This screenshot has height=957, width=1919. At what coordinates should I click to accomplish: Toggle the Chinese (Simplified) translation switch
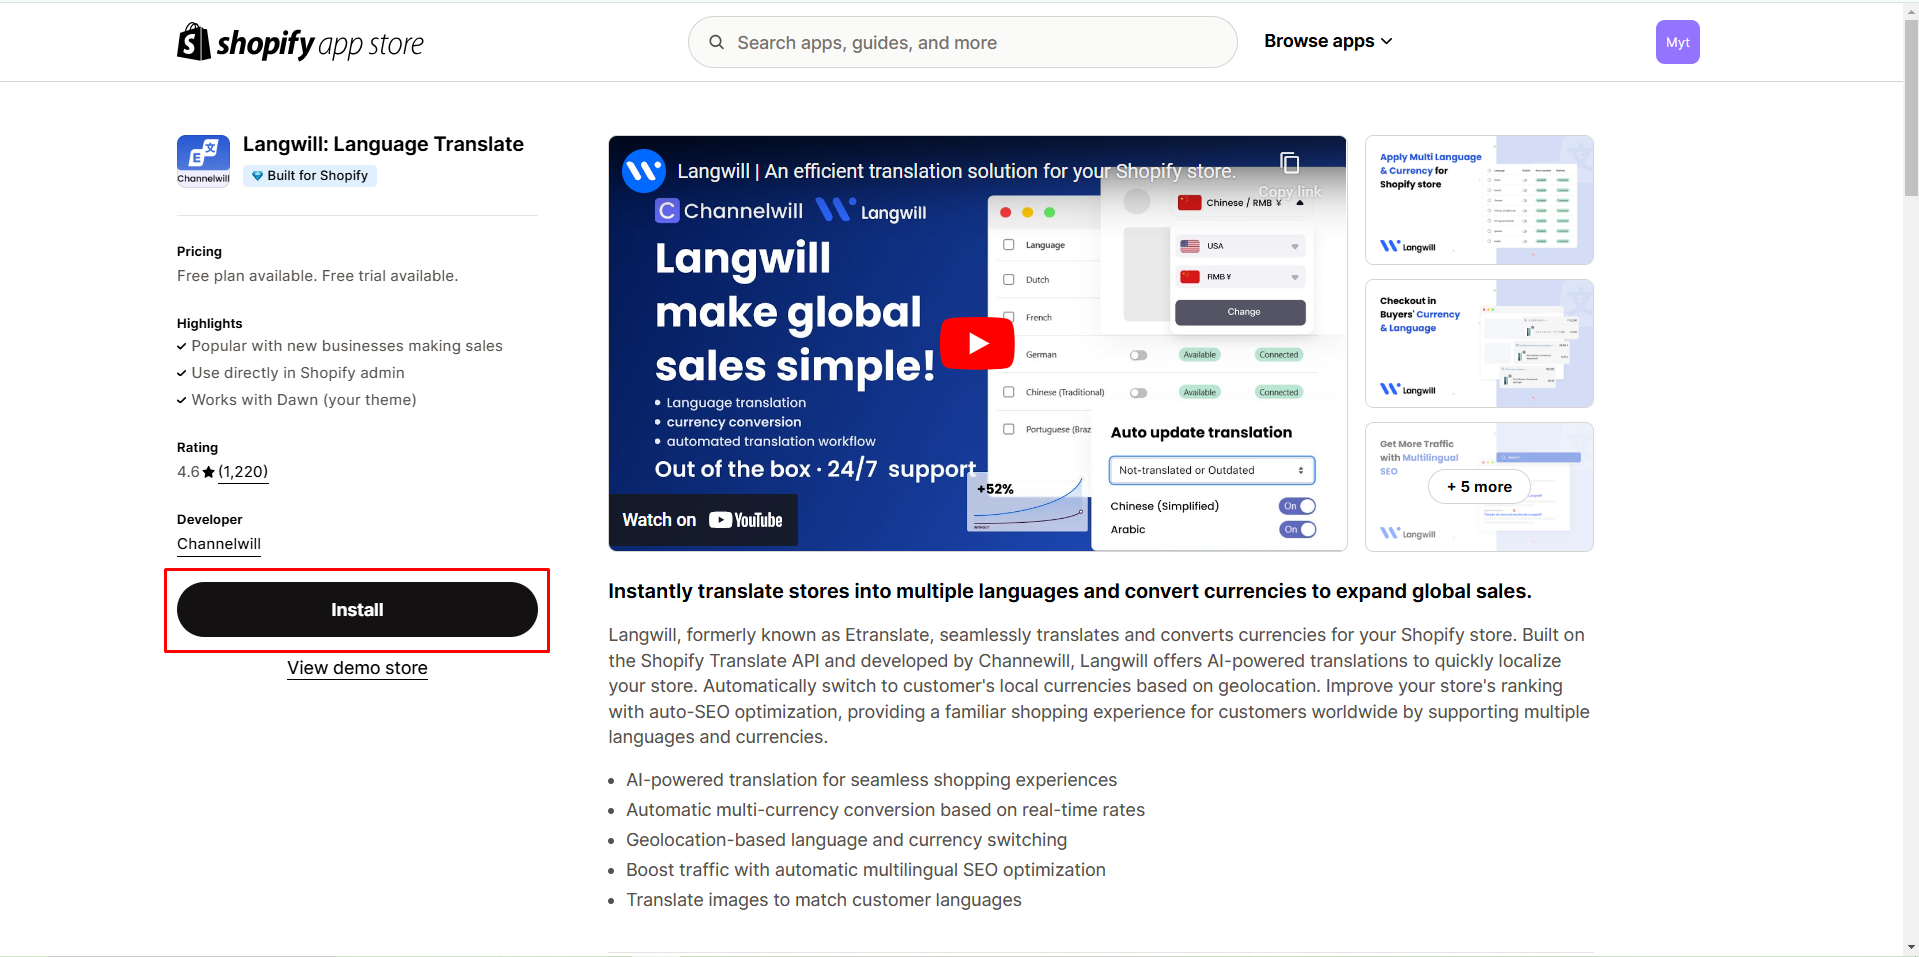[x=1296, y=506]
